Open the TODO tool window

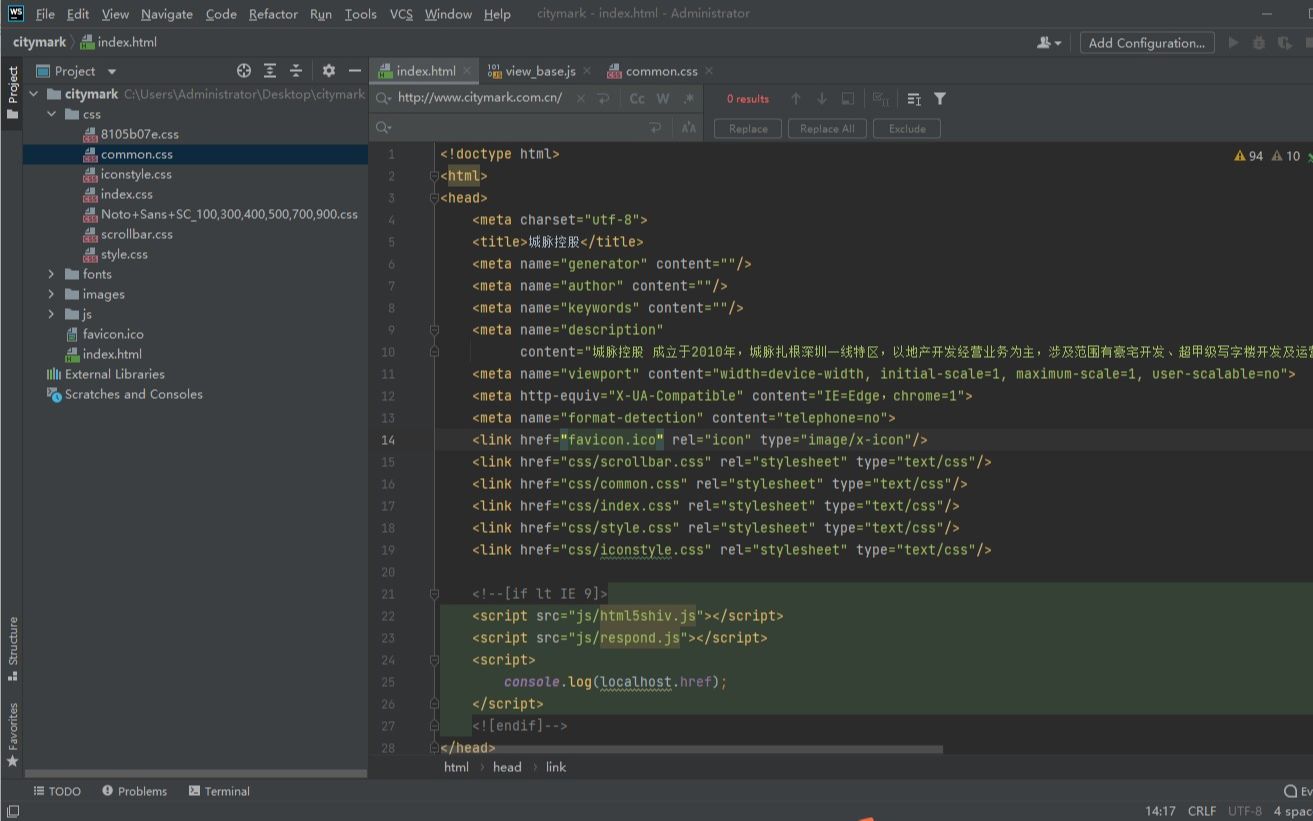(x=57, y=791)
